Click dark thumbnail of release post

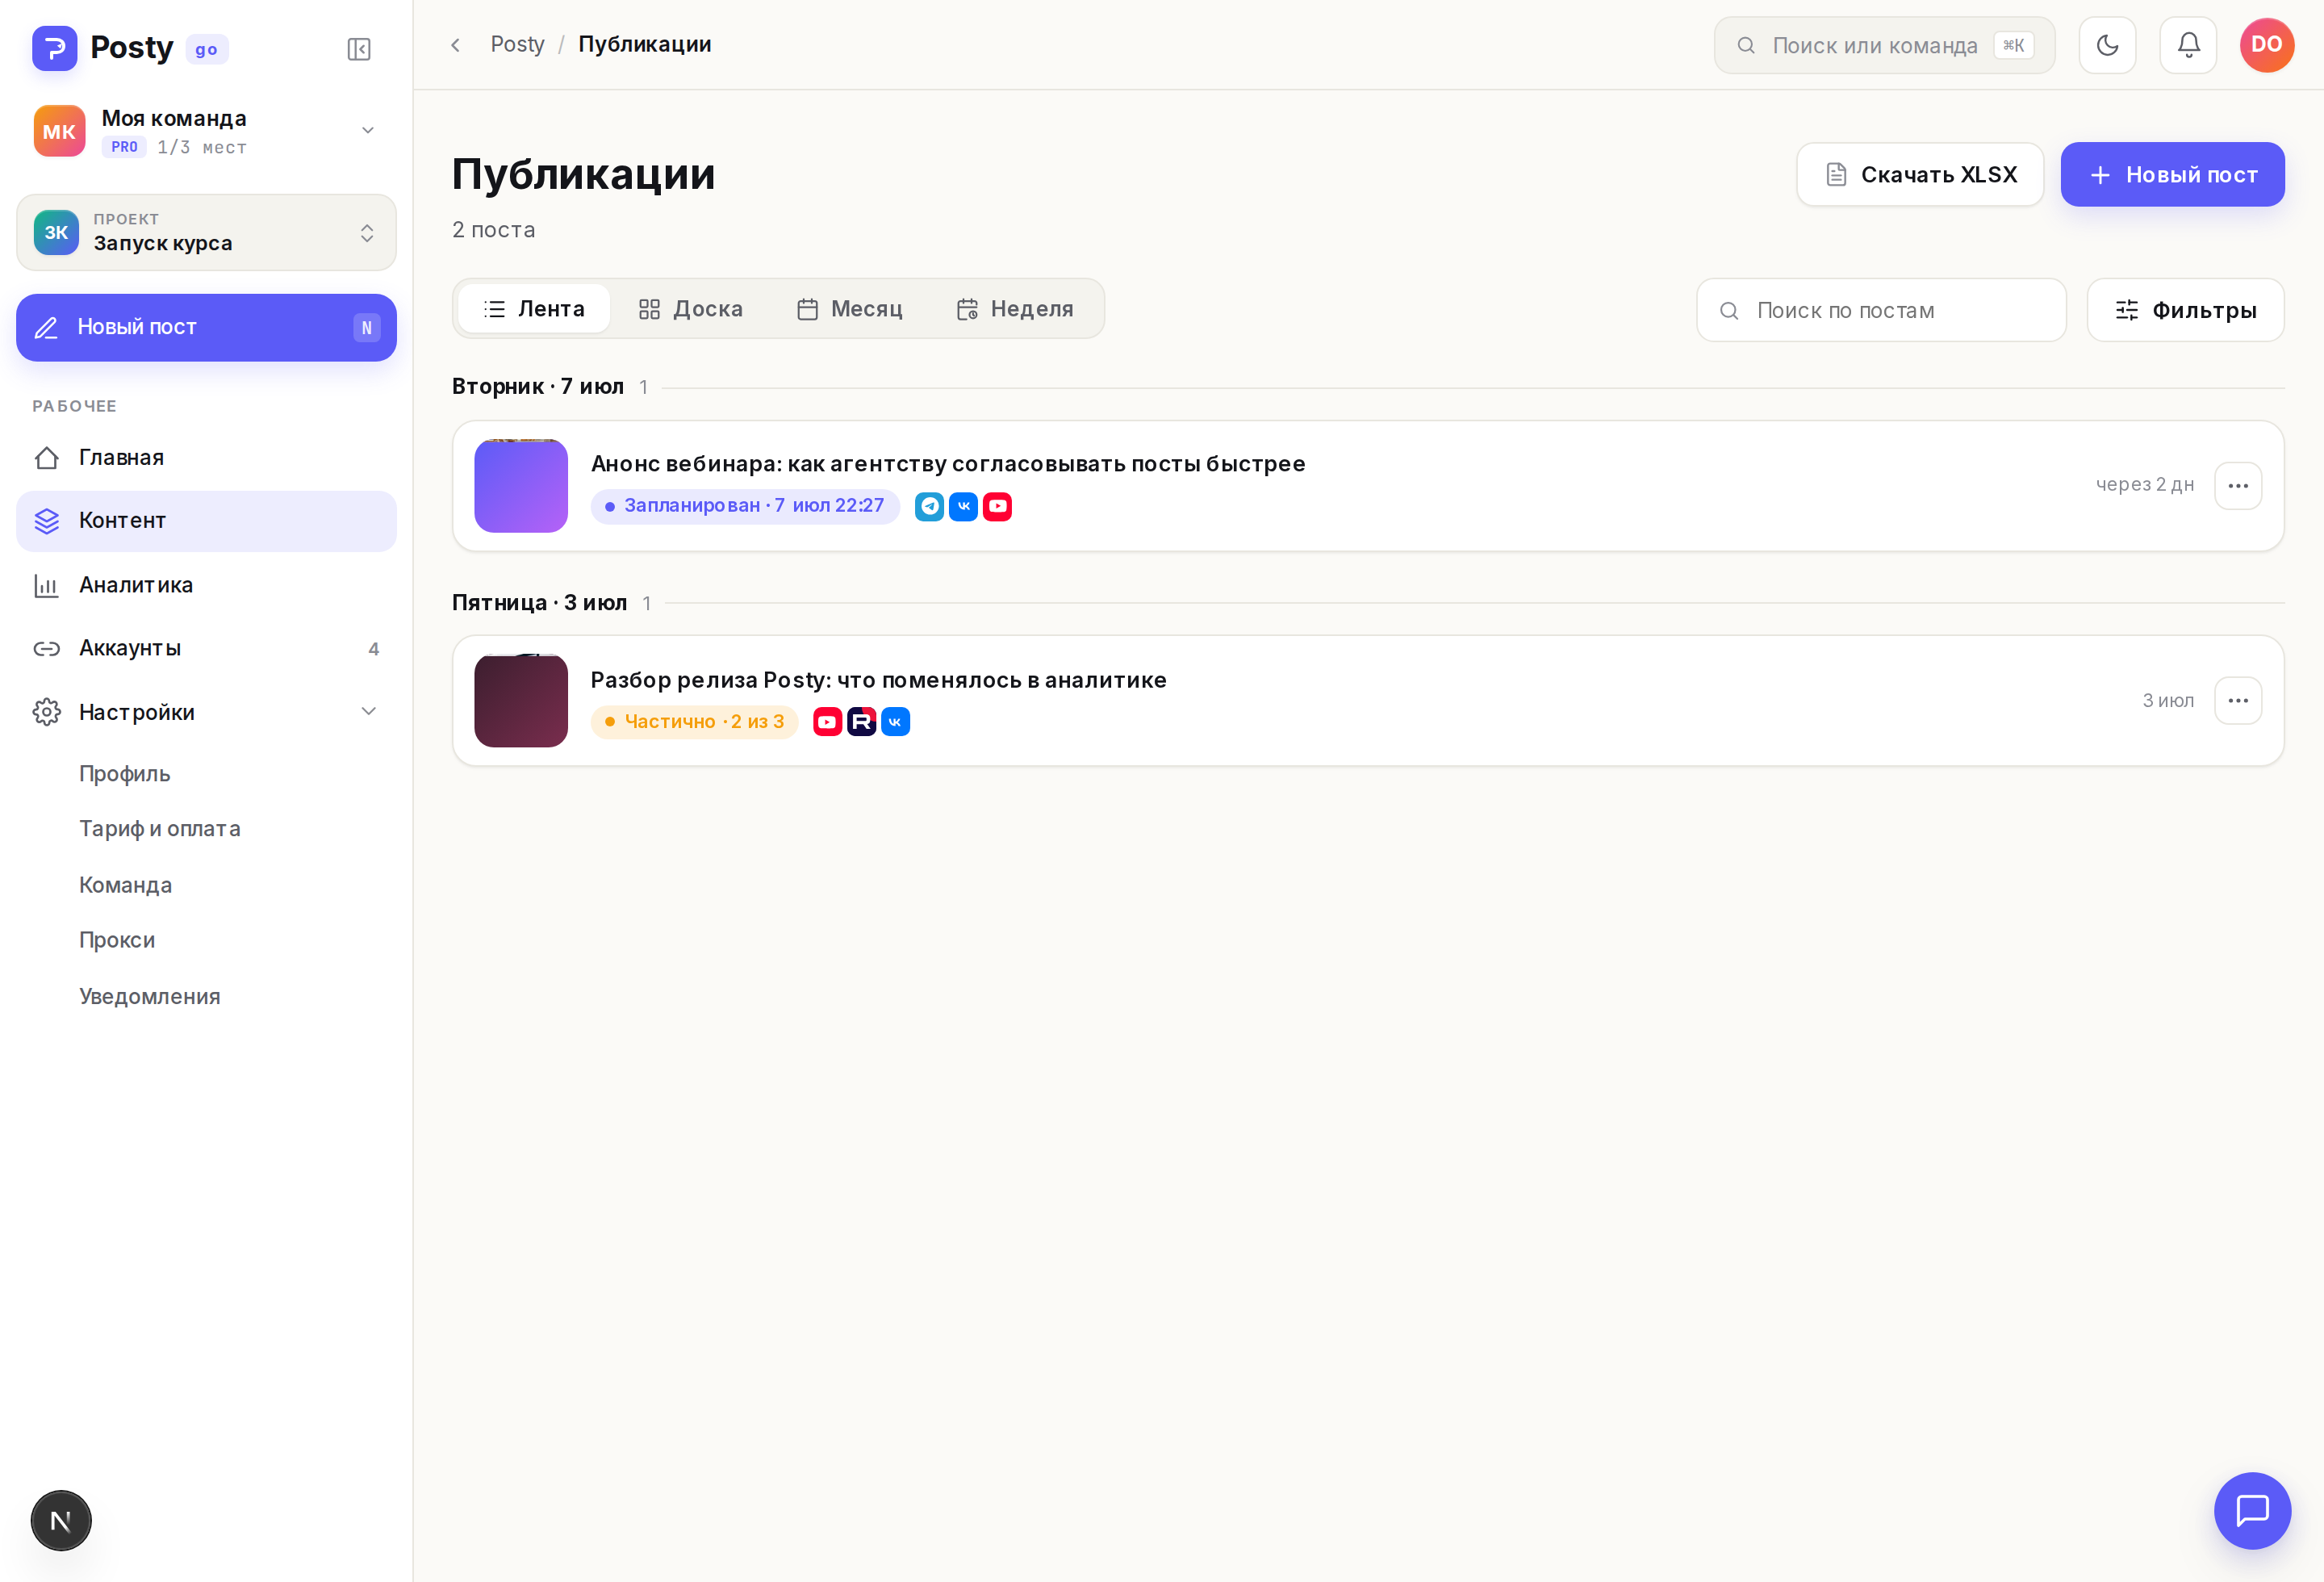point(521,701)
